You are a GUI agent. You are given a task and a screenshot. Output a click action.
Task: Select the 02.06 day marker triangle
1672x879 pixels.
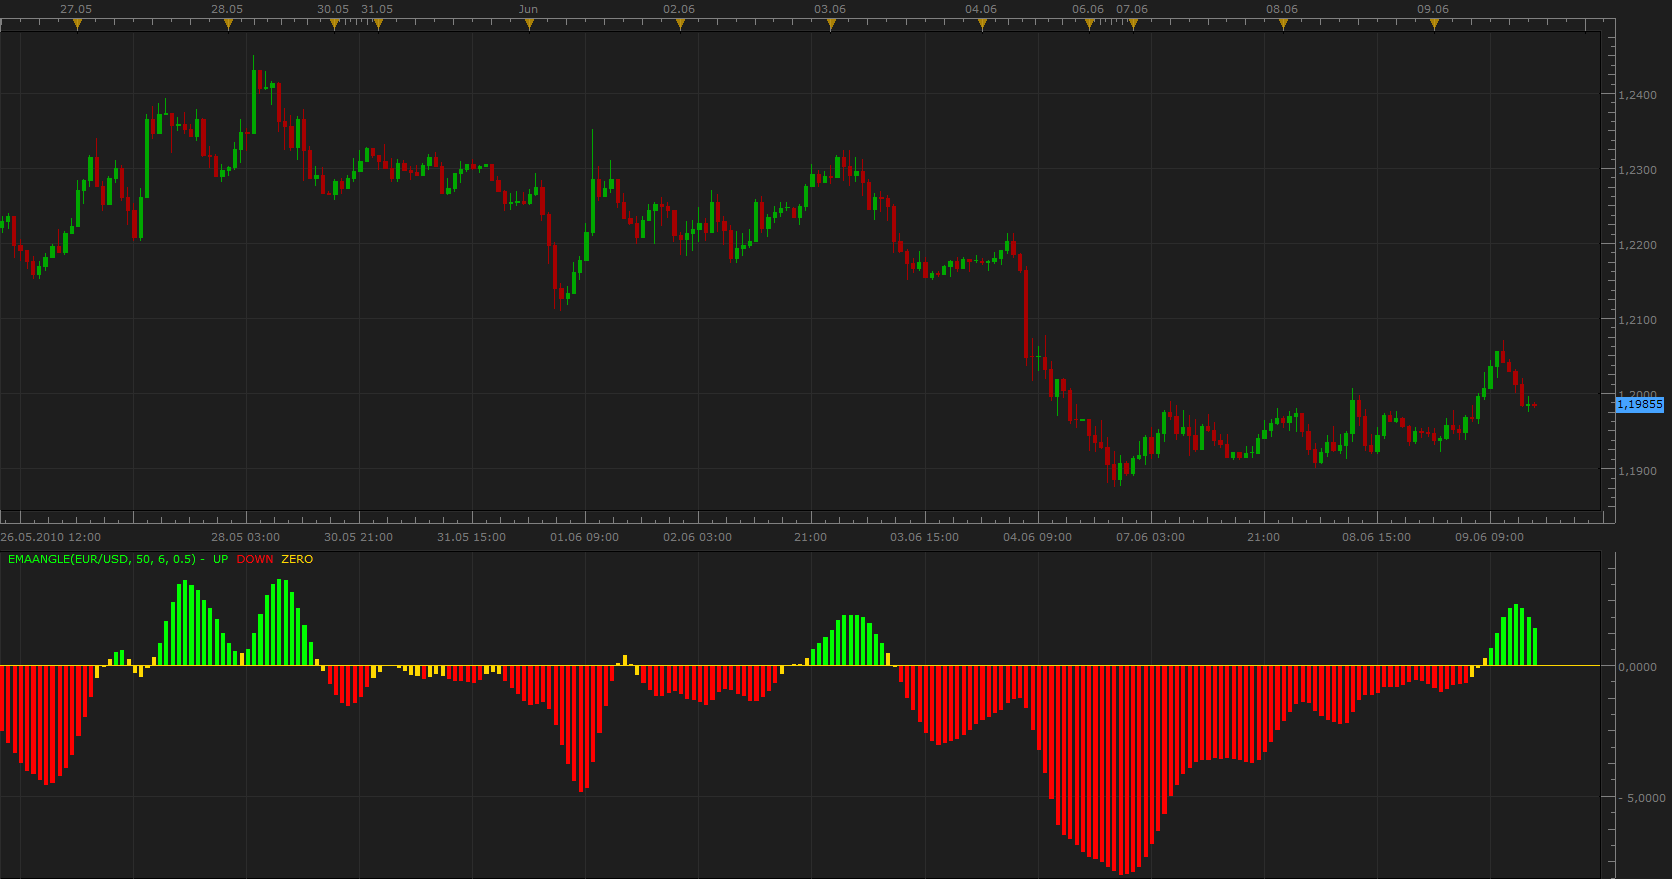[680, 24]
